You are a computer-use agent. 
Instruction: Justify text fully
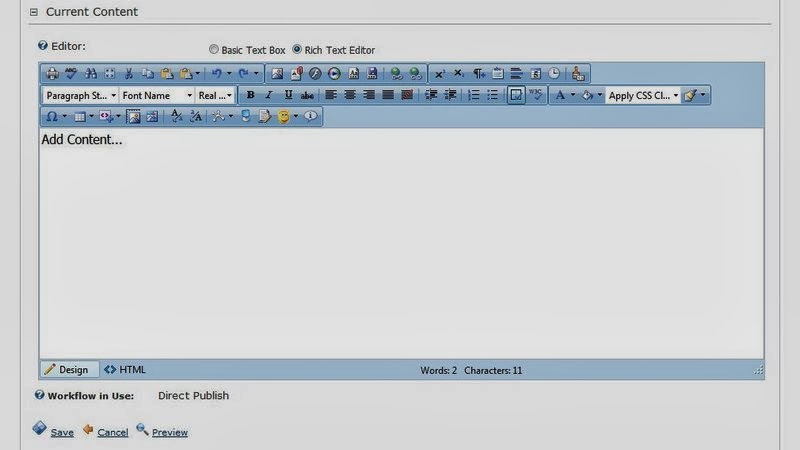tap(388, 95)
